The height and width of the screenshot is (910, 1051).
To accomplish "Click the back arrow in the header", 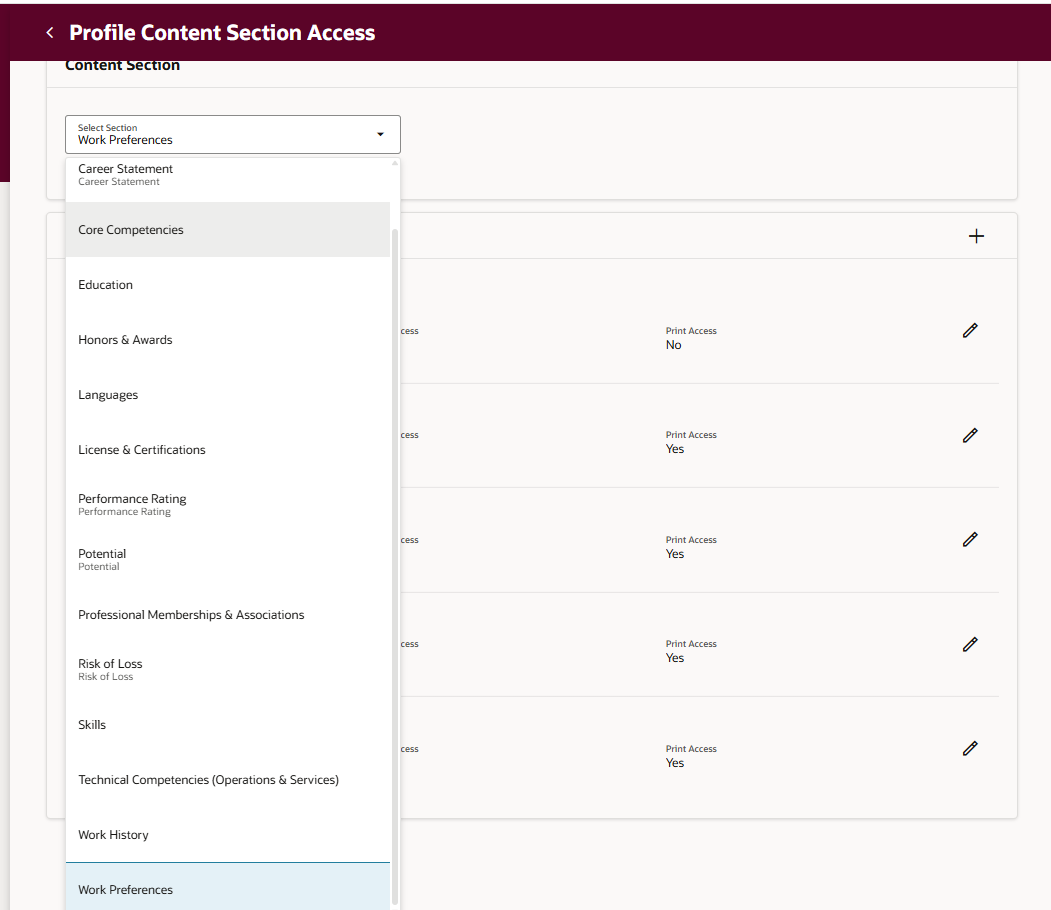I will [49, 33].
